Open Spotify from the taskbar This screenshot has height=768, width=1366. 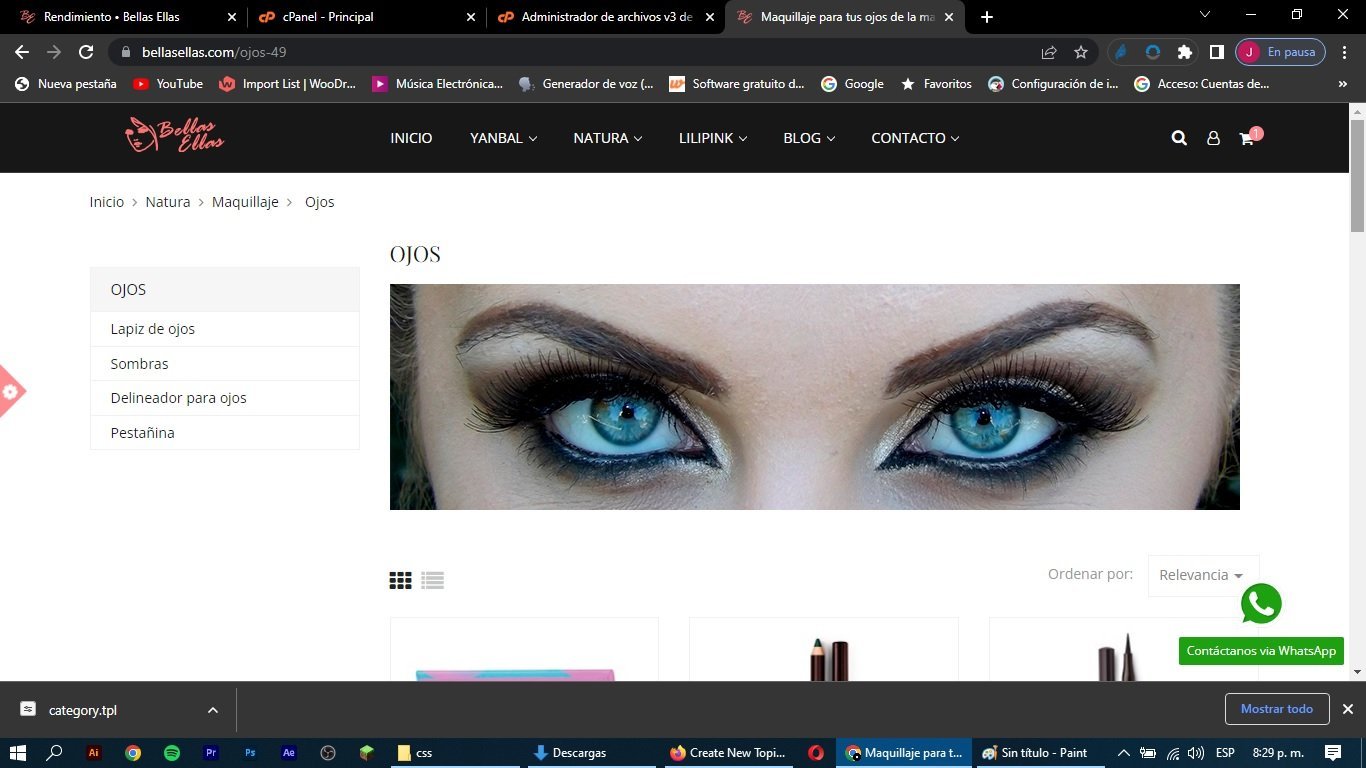coord(171,753)
